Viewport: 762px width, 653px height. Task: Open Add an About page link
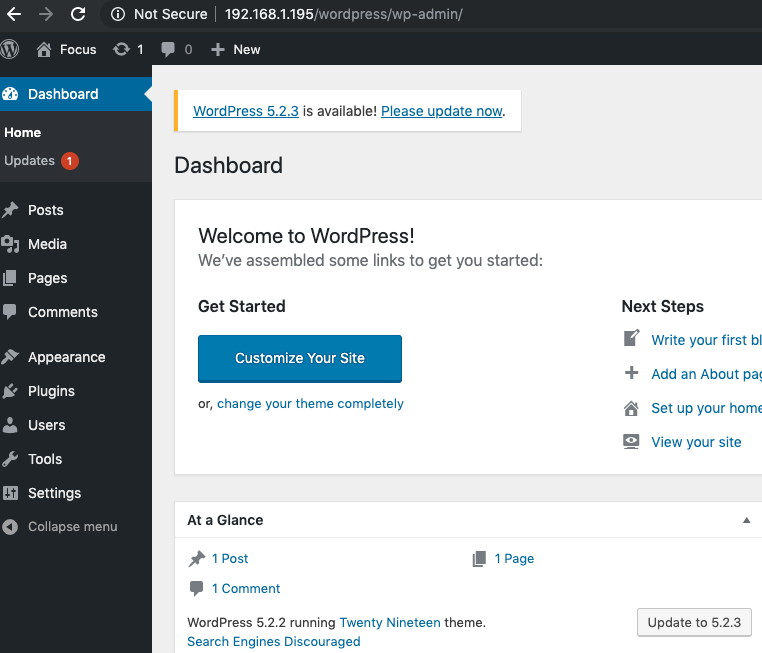pyautogui.click(x=707, y=374)
